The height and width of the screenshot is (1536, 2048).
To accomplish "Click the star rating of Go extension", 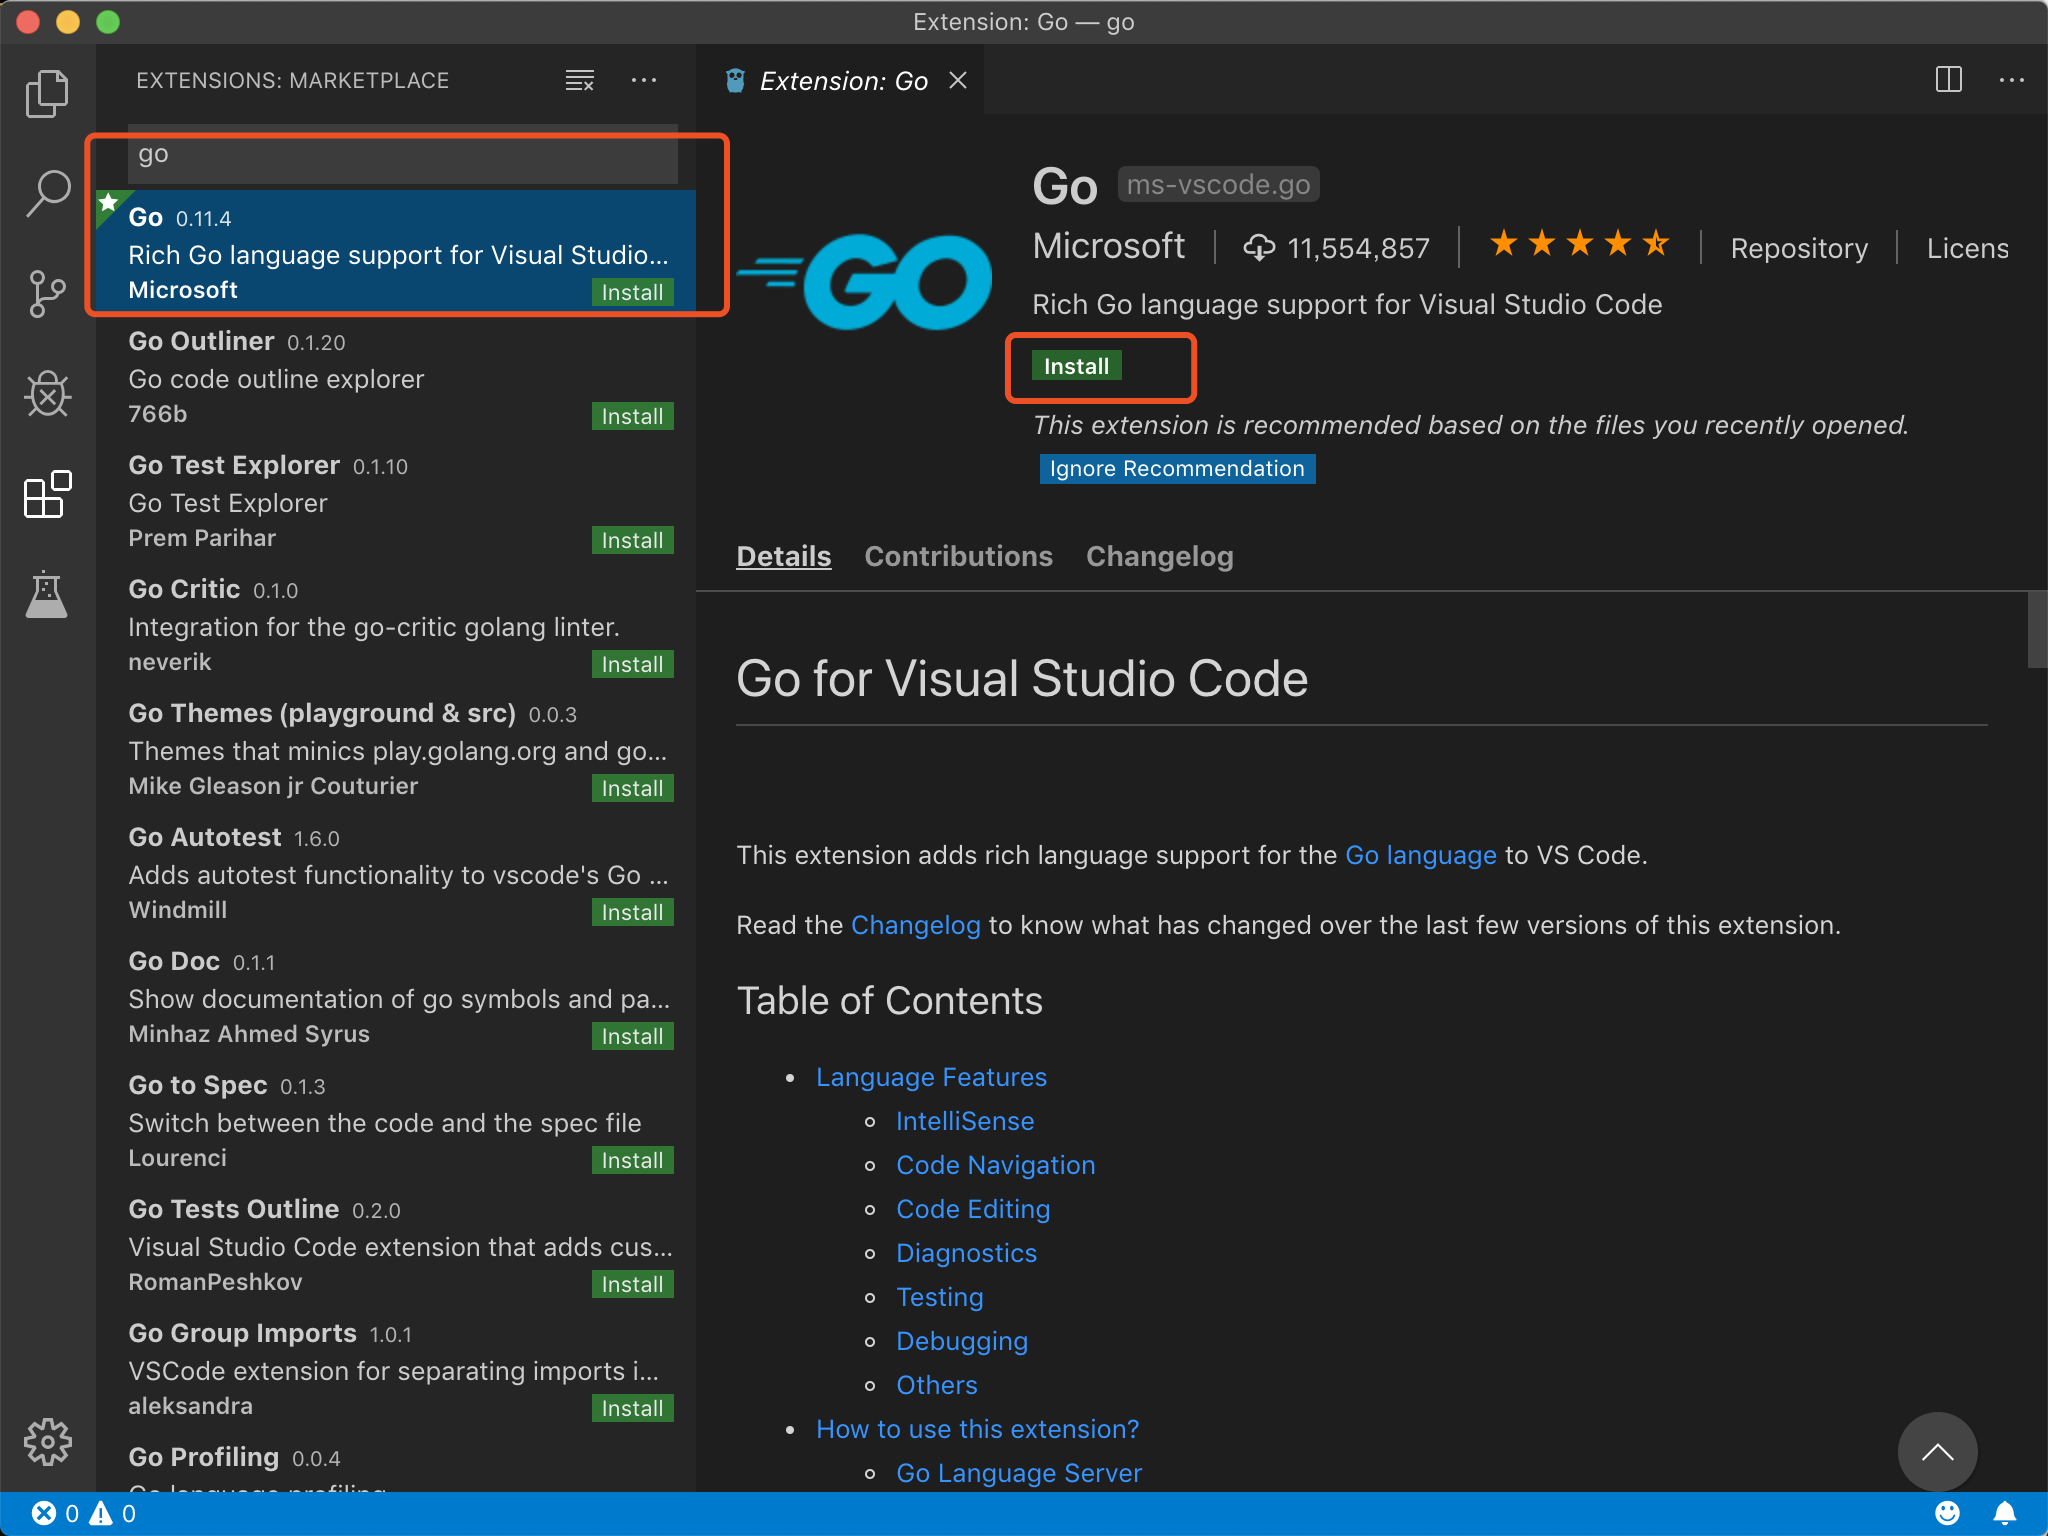I will (x=1580, y=244).
